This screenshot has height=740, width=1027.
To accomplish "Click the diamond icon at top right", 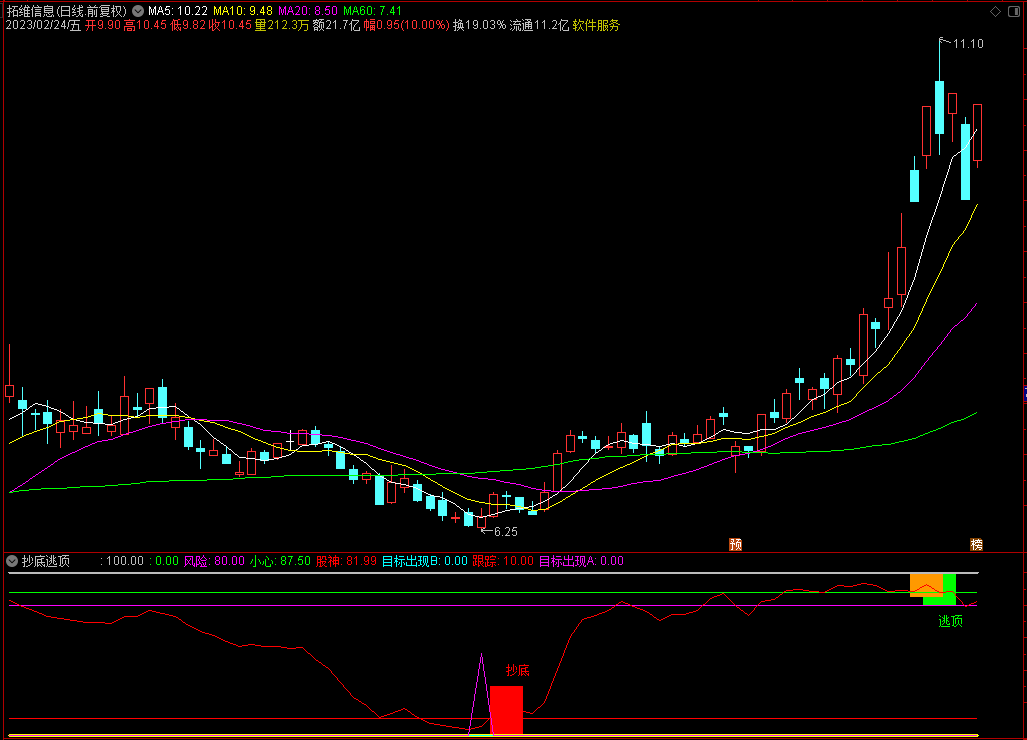I will click(x=996, y=11).
